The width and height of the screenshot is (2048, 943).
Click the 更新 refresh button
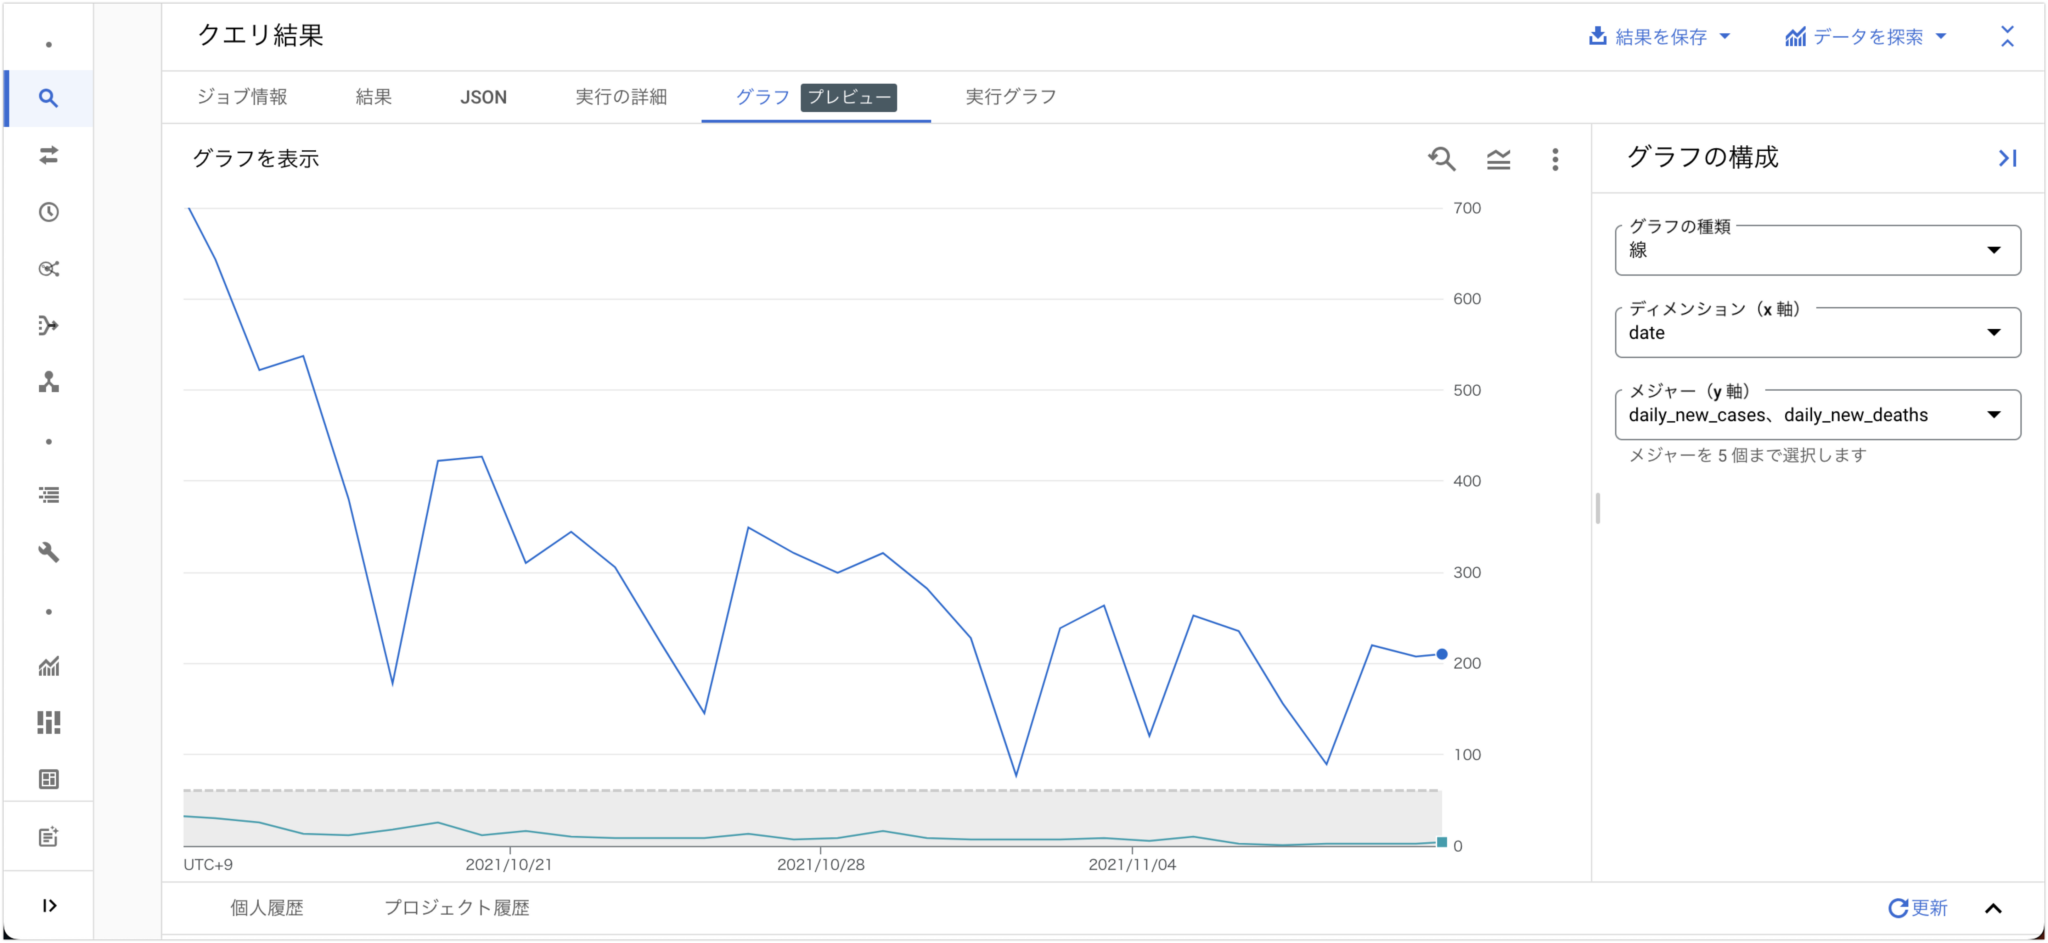1917,908
